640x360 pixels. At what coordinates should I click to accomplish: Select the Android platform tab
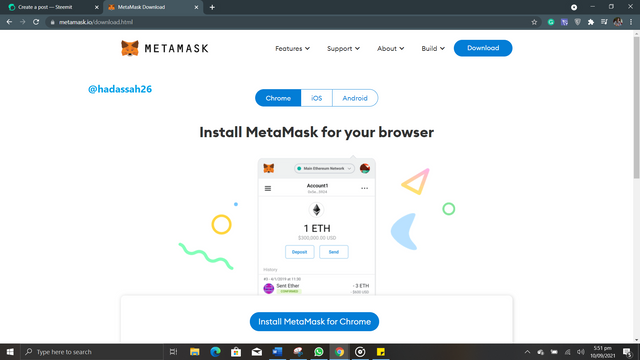pos(355,98)
